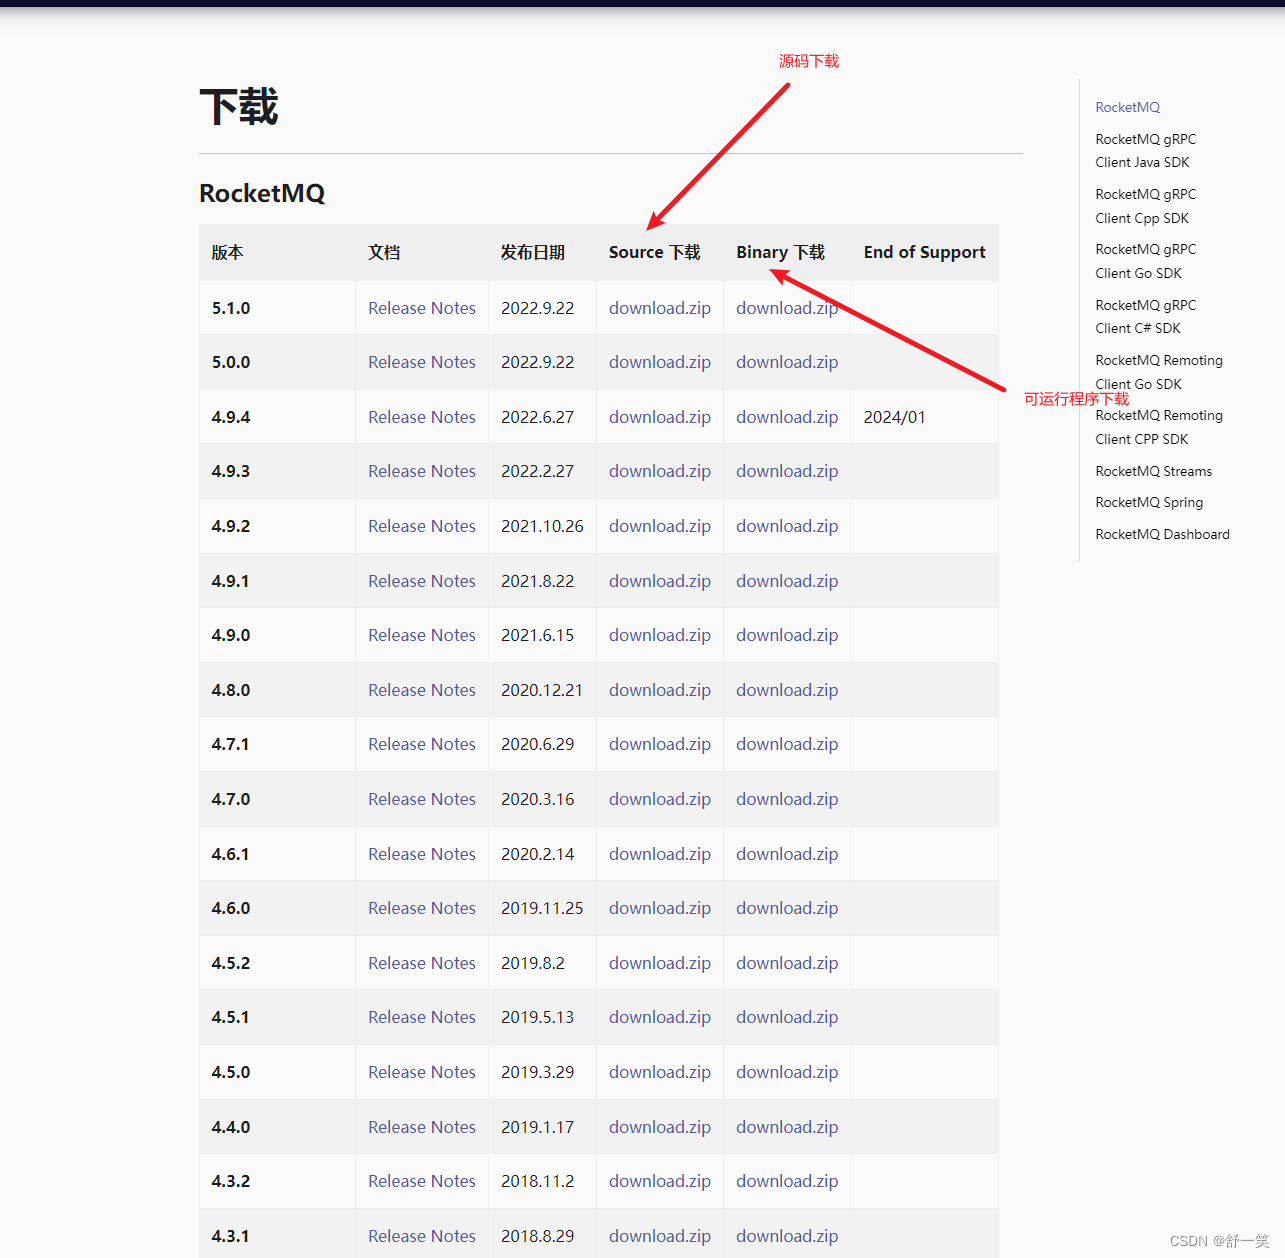This screenshot has width=1285, height=1258.
Task: Open Release Notes for version 4.3.1
Action: point(421,1236)
